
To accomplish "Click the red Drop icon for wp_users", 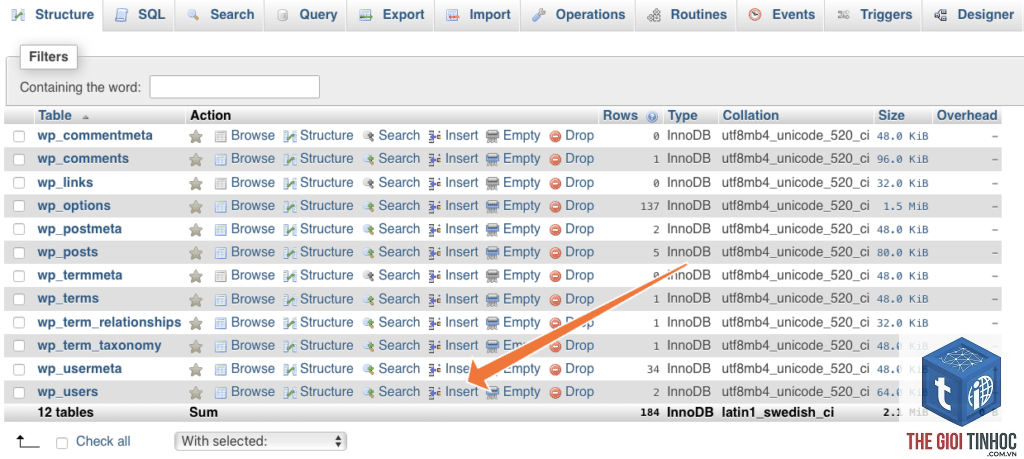I will (556, 392).
